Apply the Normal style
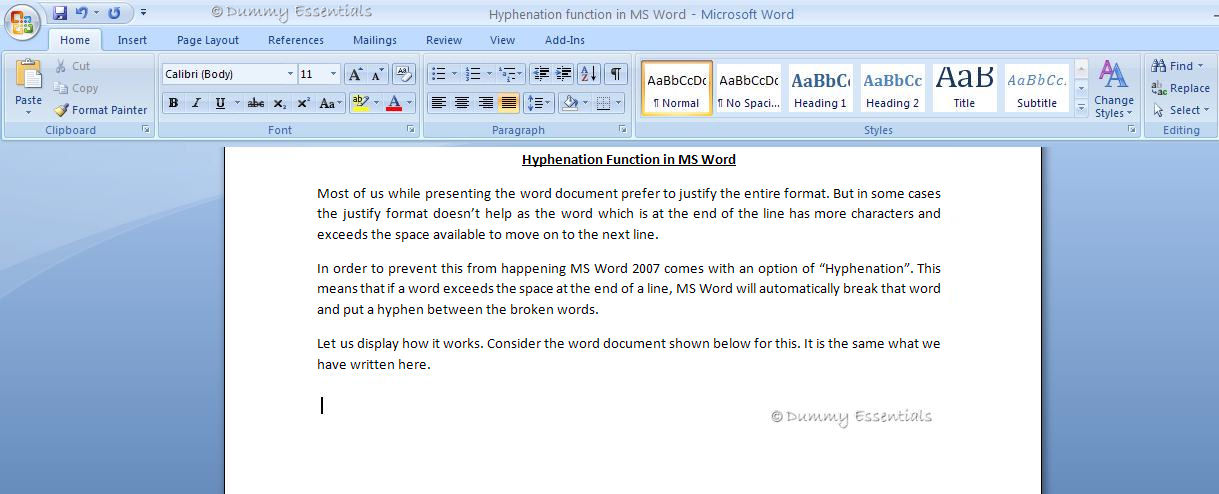 coord(677,88)
